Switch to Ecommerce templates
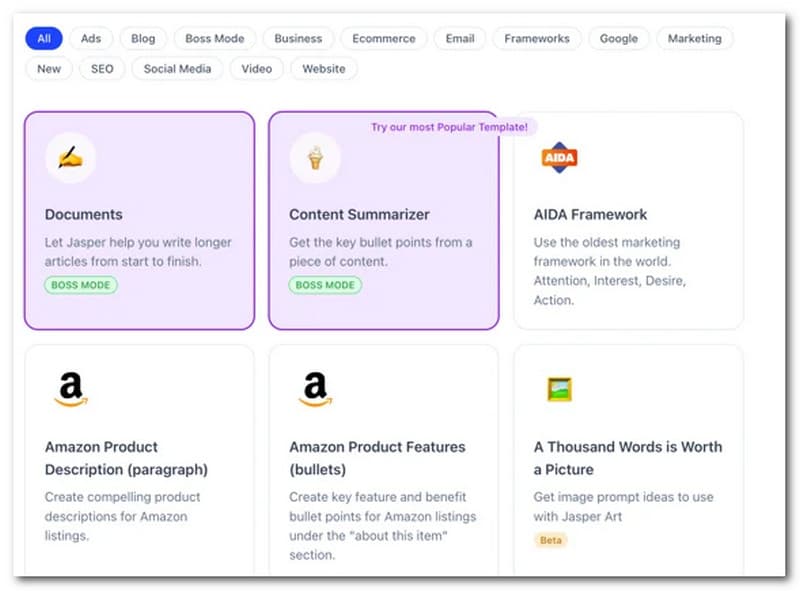Screen dimensions: 800x591 coord(384,38)
